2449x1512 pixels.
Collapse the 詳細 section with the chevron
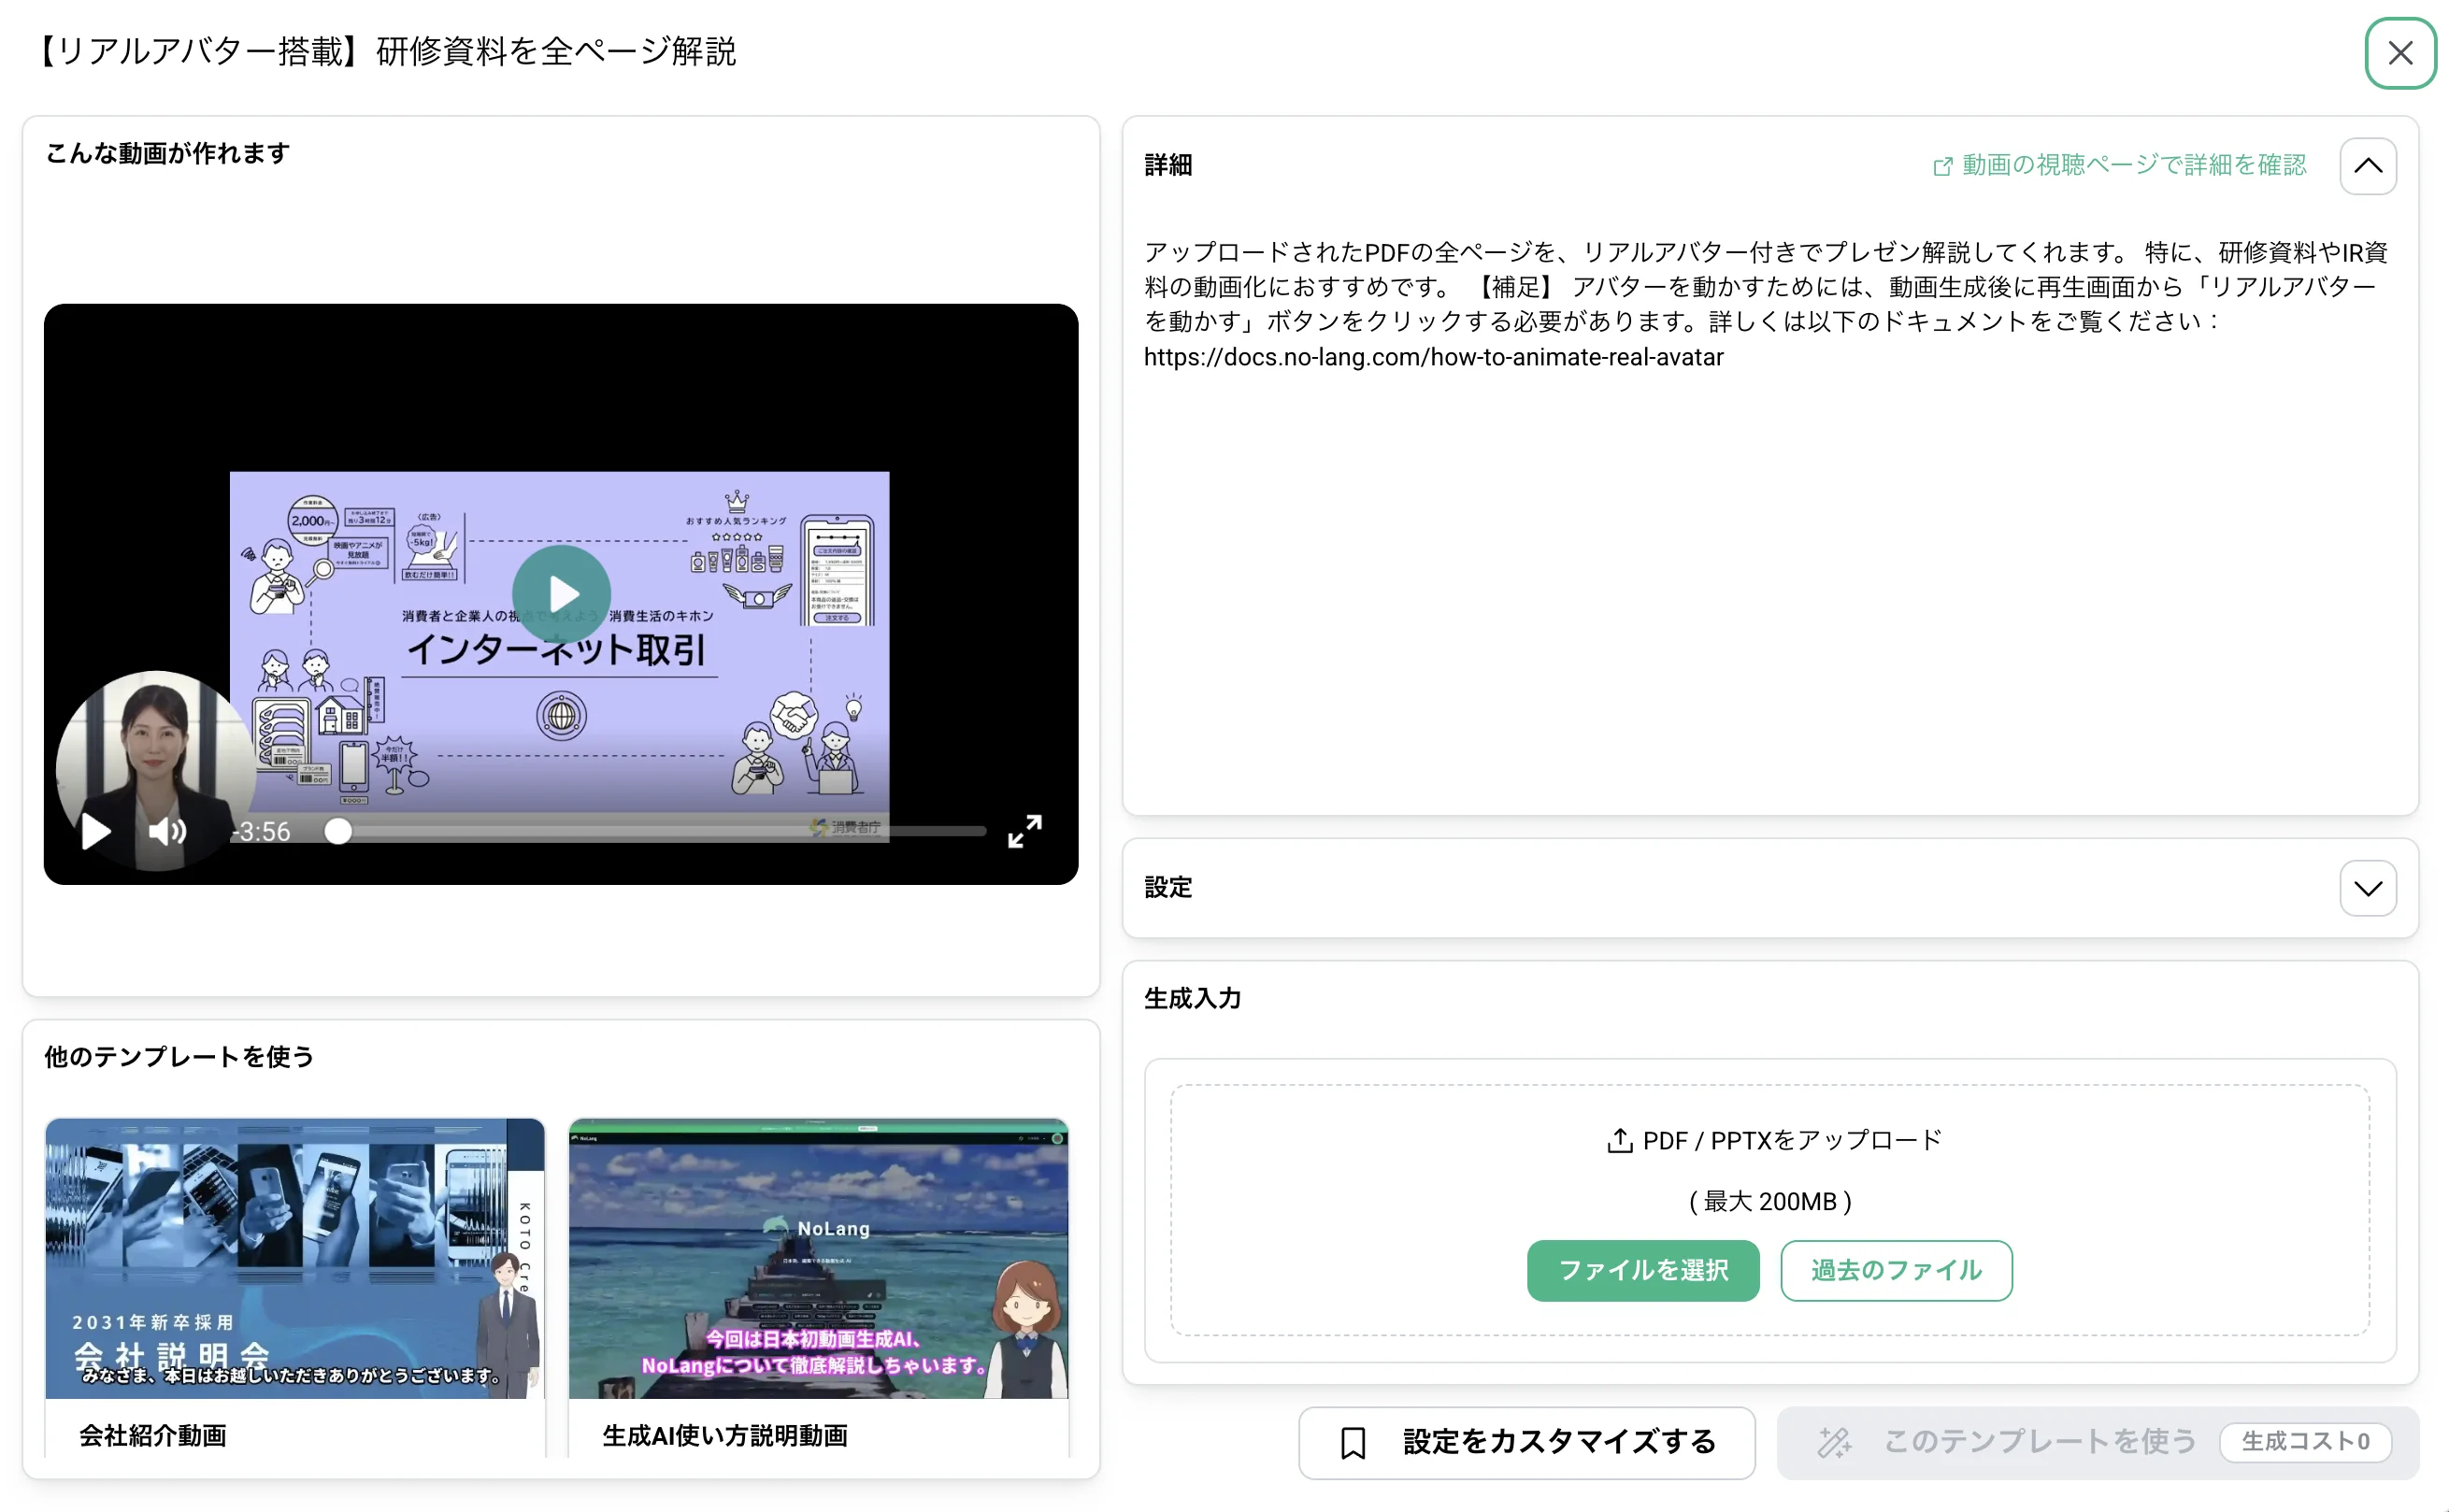tap(2367, 166)
